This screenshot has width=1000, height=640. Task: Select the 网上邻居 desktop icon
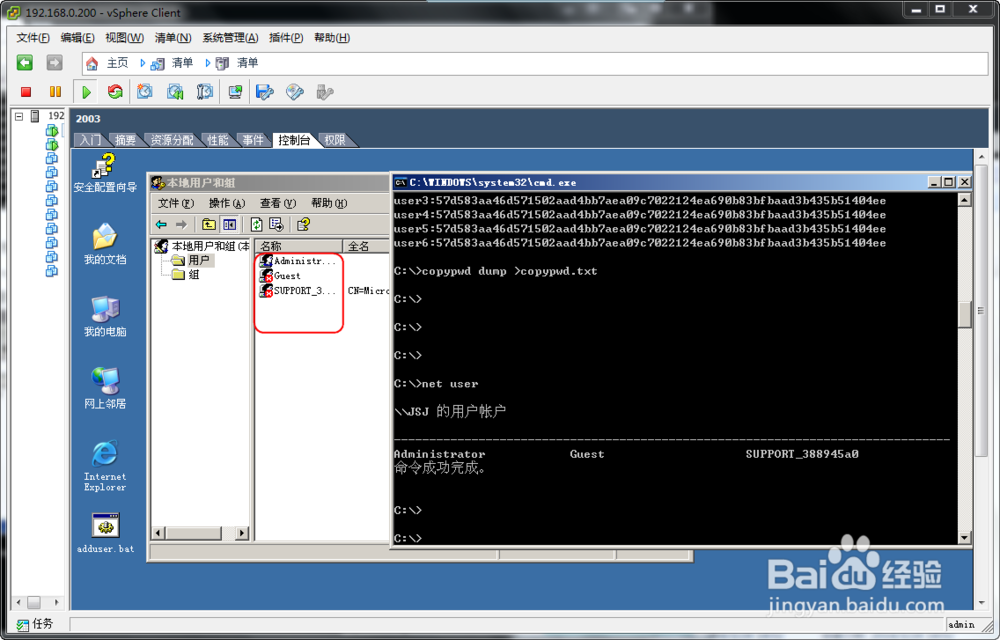pyautogui.click(x=105, y=388)
